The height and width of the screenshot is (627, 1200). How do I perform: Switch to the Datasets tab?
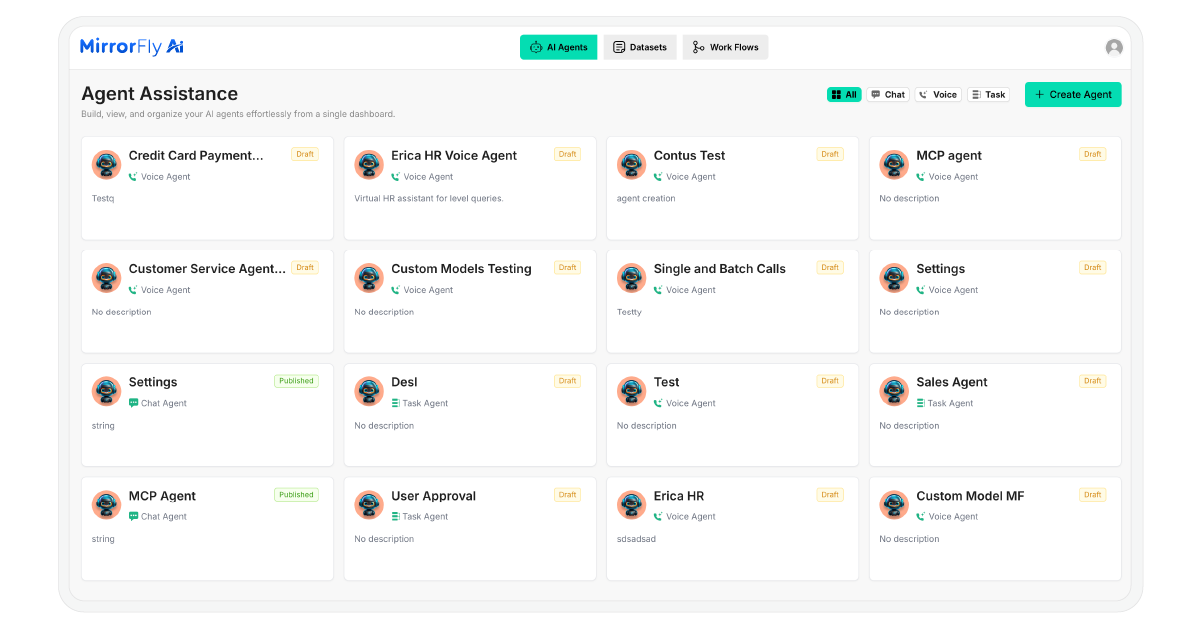point(640,47)
